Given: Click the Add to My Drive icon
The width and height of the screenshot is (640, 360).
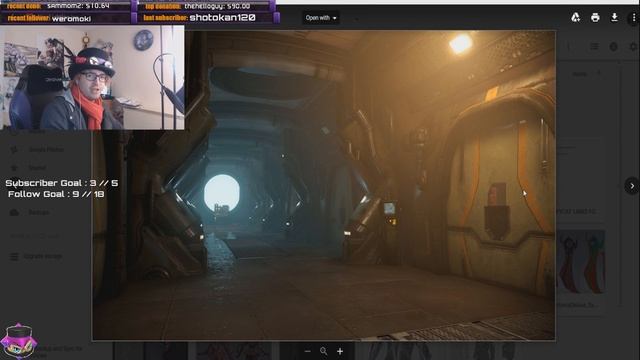Looking at the screenshot, I should point(576,18).
